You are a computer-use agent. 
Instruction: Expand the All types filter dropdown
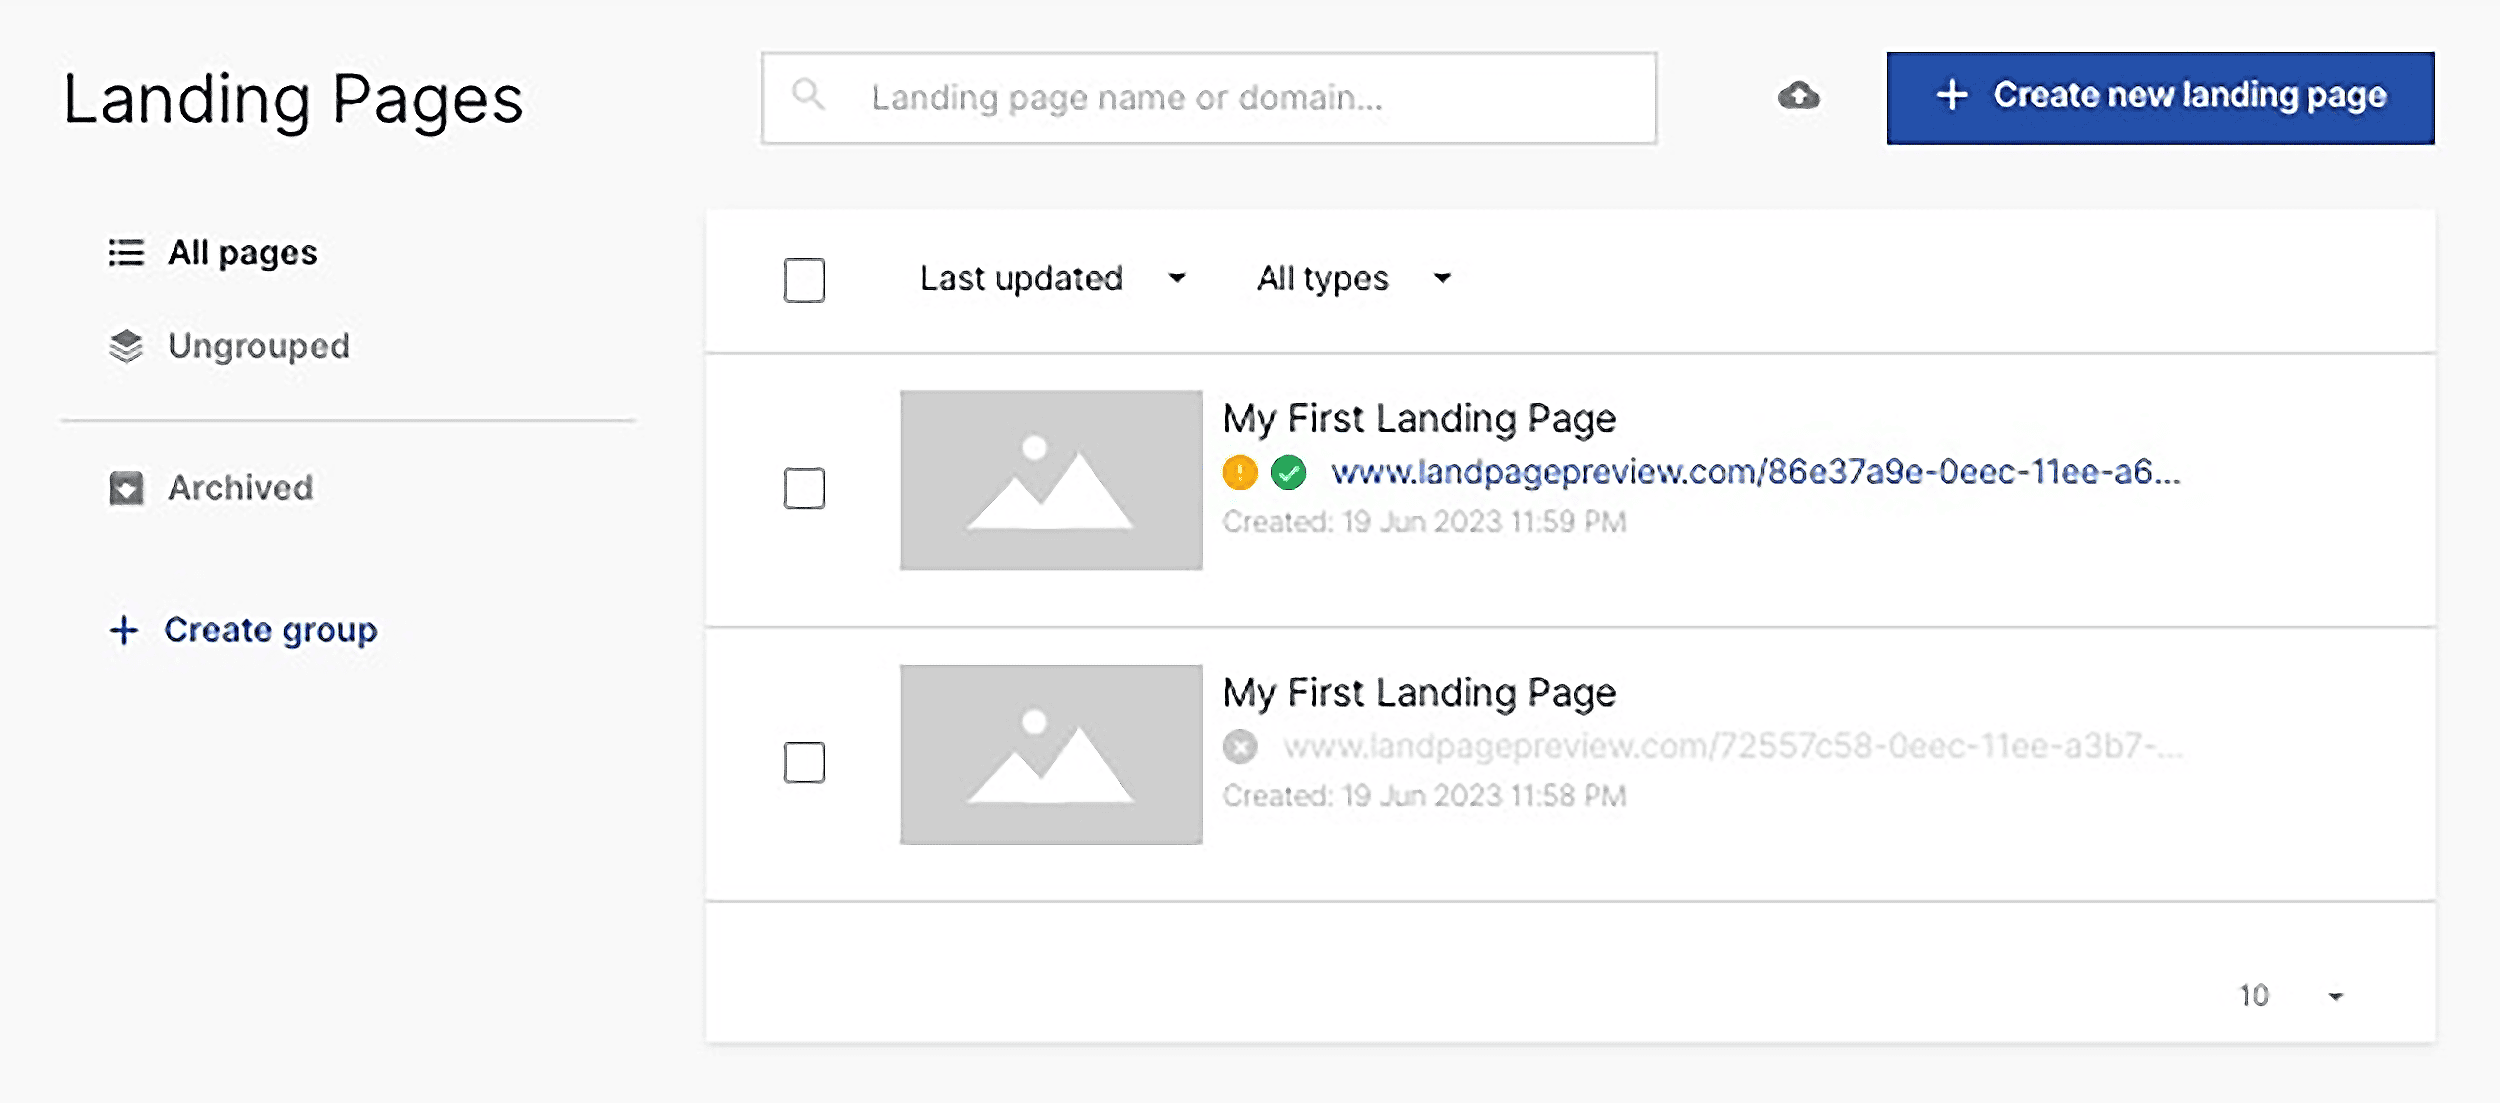(1352, 278)
